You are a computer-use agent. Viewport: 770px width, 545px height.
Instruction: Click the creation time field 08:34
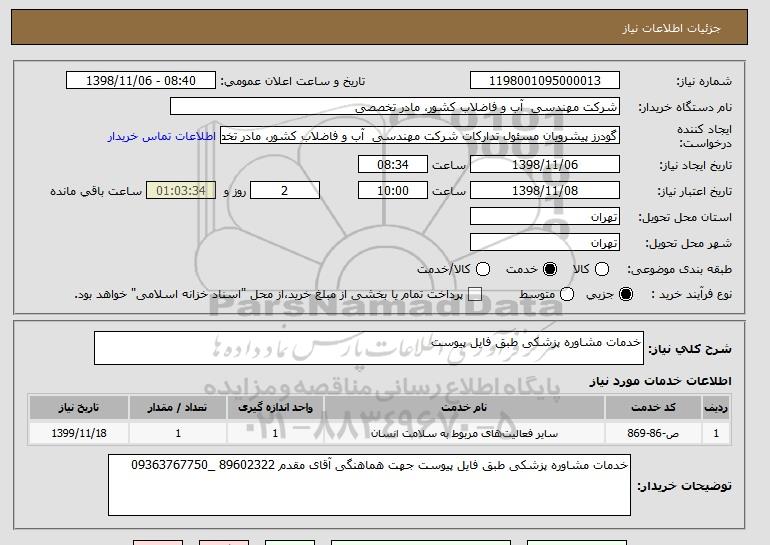(393, 164)
